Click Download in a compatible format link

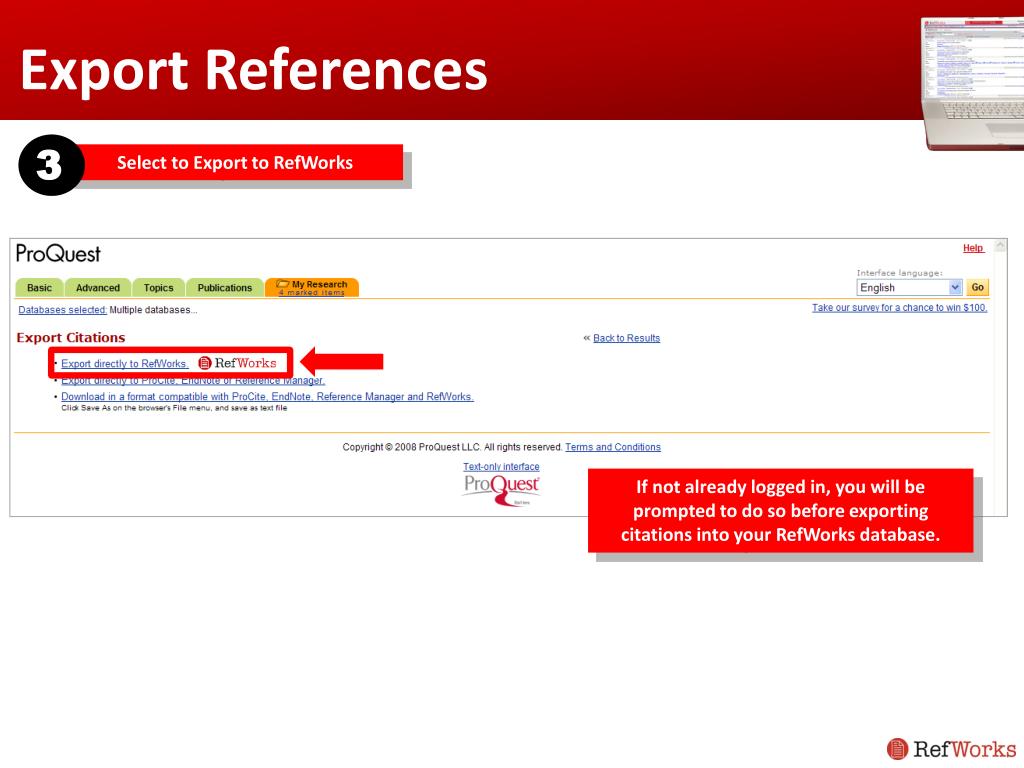coord(267,396)
